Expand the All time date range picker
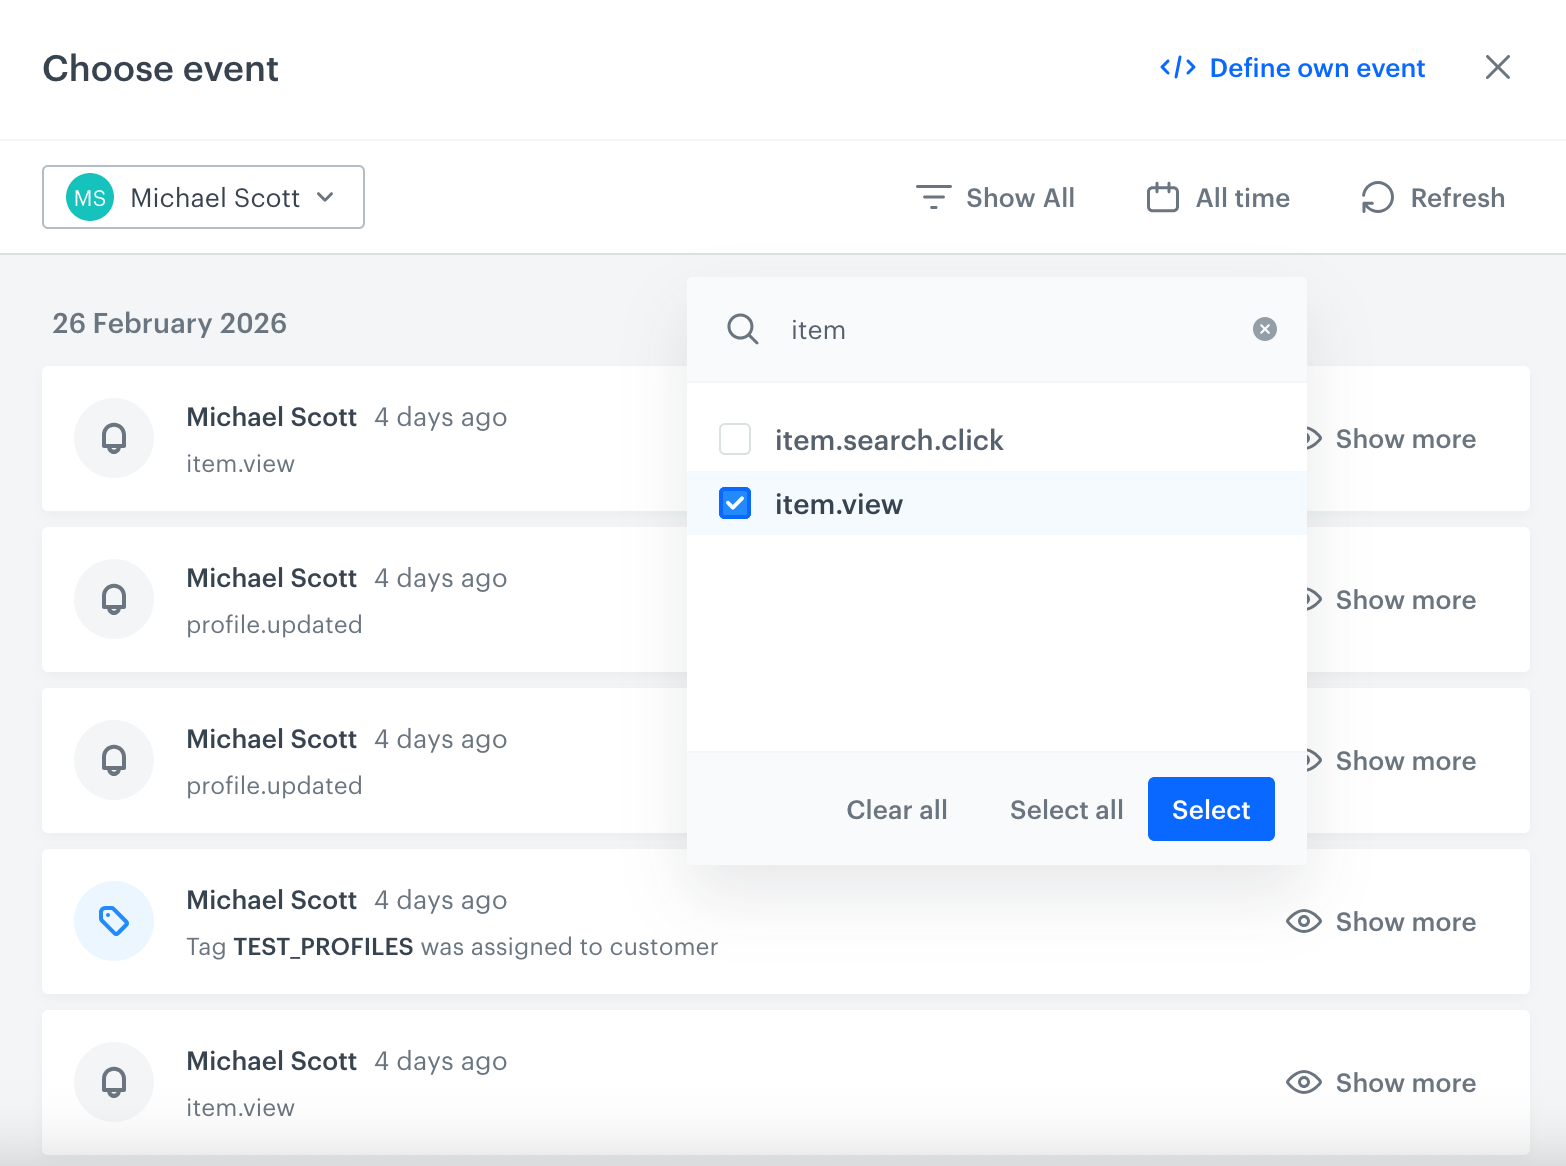This screenshot has width=1566, height=1166. click(x=1242, y=198)
